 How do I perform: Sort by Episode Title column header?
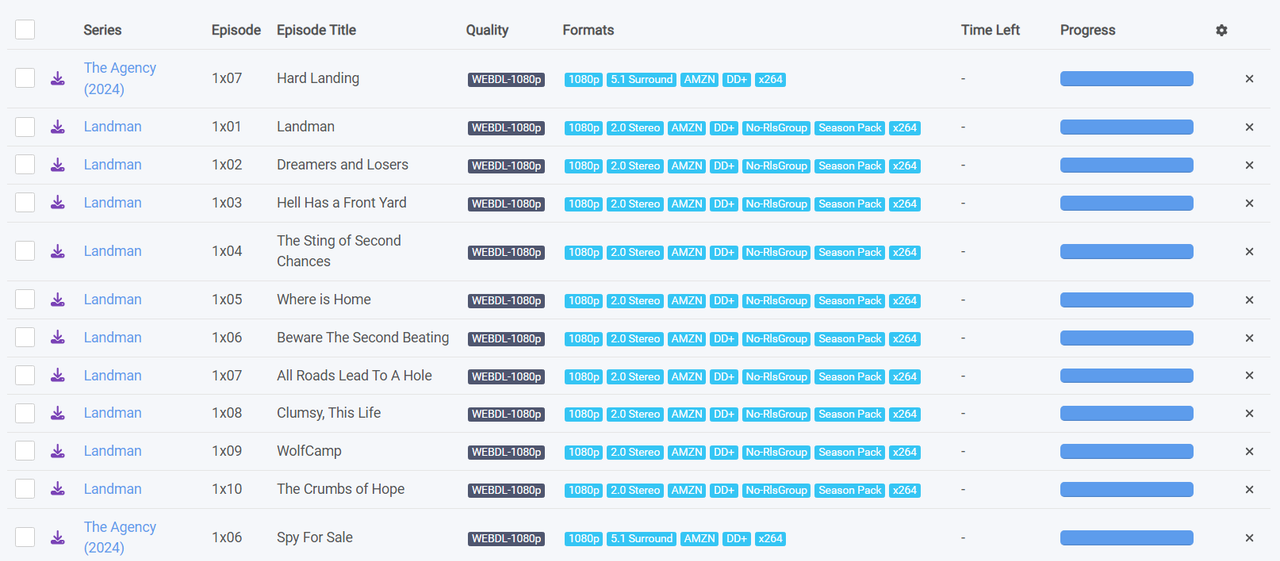(316, 30)
